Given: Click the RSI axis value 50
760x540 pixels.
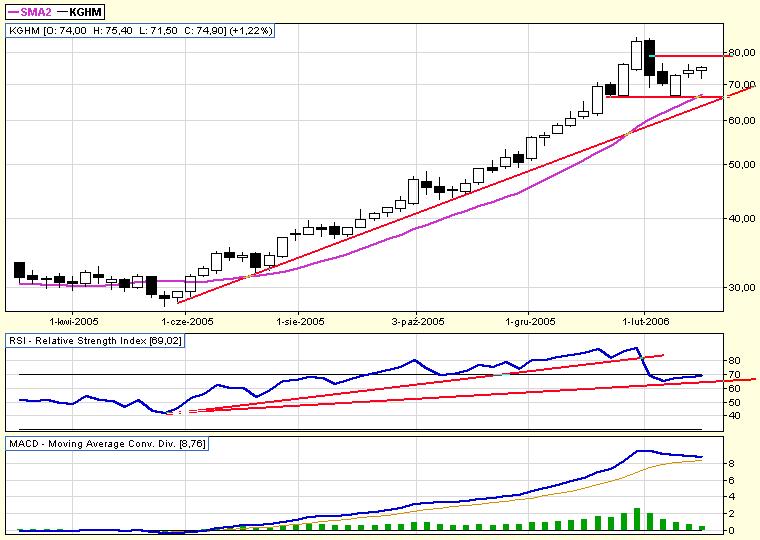Looking at the screenshot, I should [x=734, y=402].
